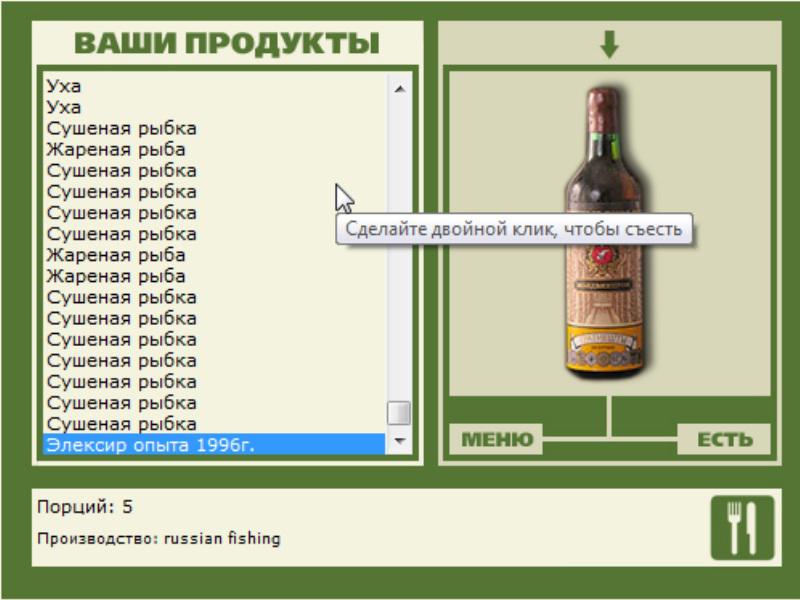Screen dimensions: 800x600
Task: Click the Производство: russian fishing text
Action: click(x=159, y=539)
